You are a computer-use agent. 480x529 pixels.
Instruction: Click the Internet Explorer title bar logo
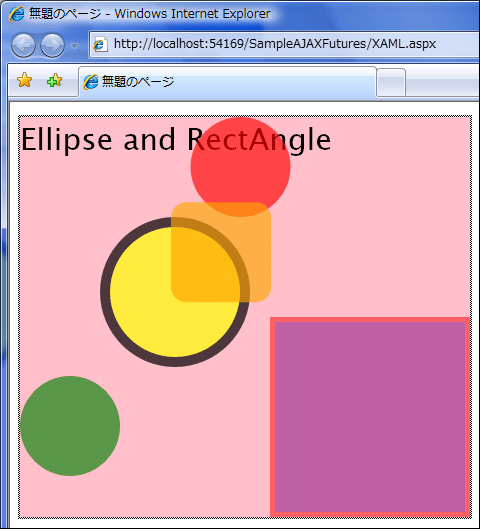pos(16,14)
